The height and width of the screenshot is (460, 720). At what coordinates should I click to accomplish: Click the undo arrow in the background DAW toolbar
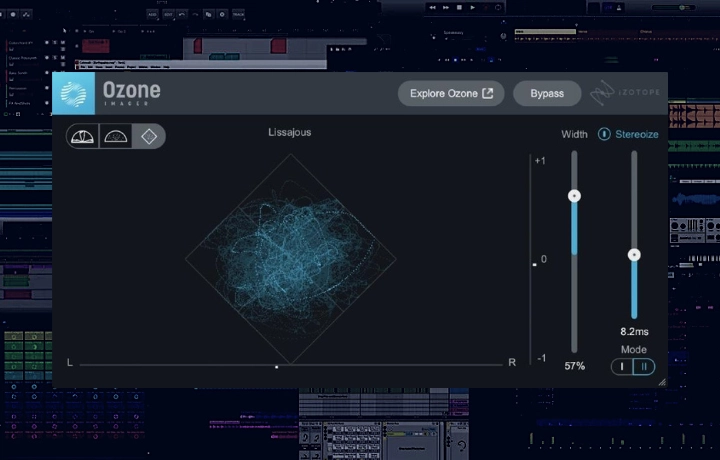tap(182, 14)
